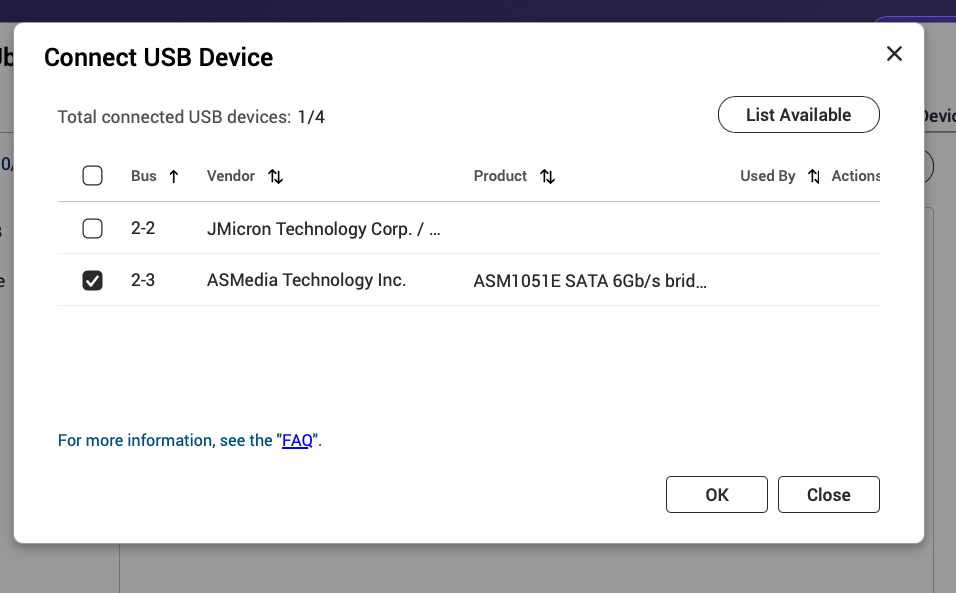
Task: Click the Actions column header
Action: [855, 176]
